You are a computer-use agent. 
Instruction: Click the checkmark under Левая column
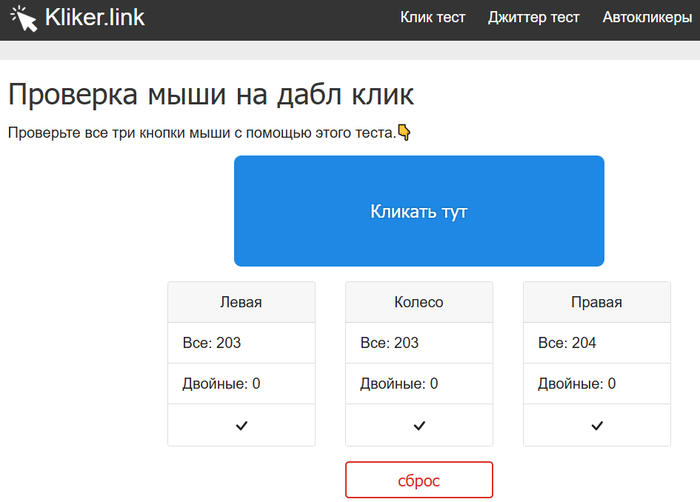(x=241, y=425)
